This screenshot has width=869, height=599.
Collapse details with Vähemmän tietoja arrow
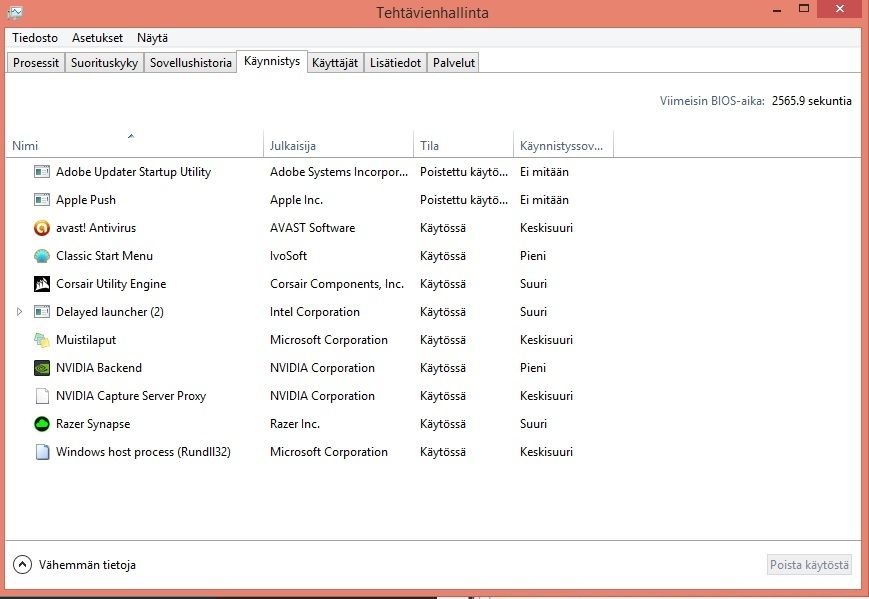click(x=22, y=565)
